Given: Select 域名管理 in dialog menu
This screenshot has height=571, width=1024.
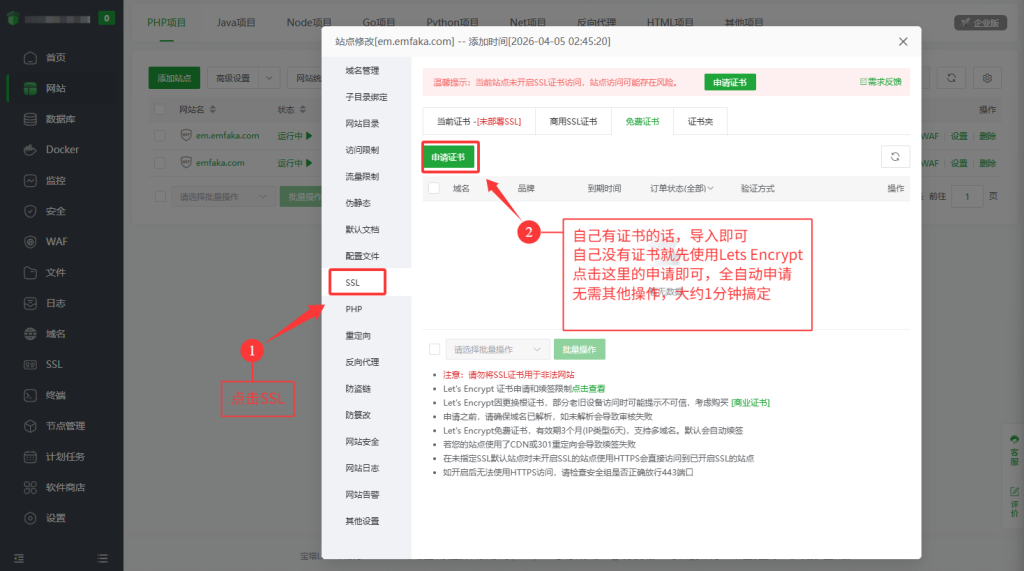Looking at the screenshot, I should tap(362, 71).
